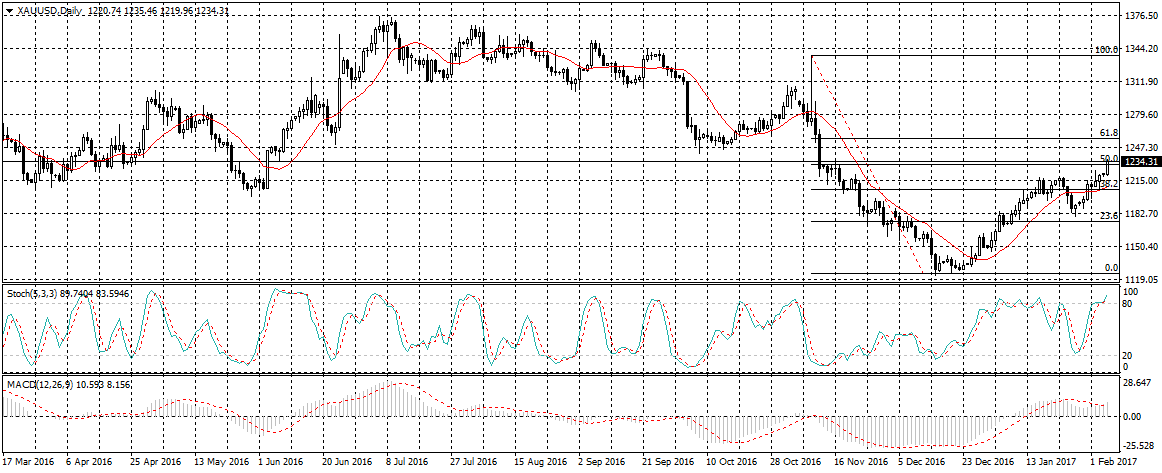
Task: Click the 1150.40 price on the scale
Action: [x=1140, y=247]
